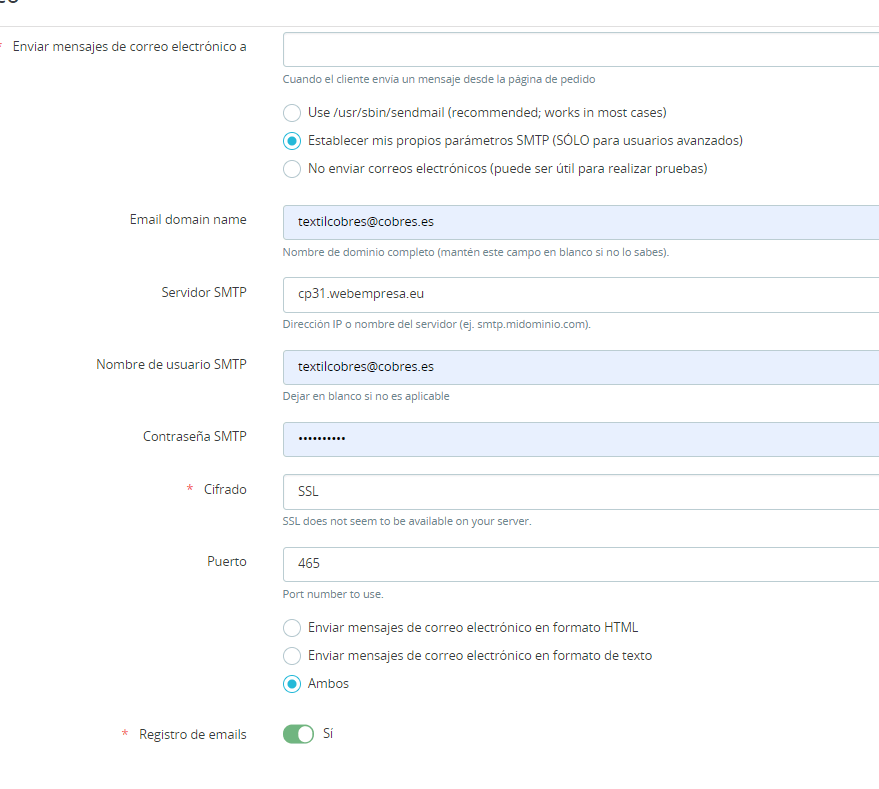Select the plain text email format radio
The width and height of the screenshot is (879, 789).
coord(292,656)
